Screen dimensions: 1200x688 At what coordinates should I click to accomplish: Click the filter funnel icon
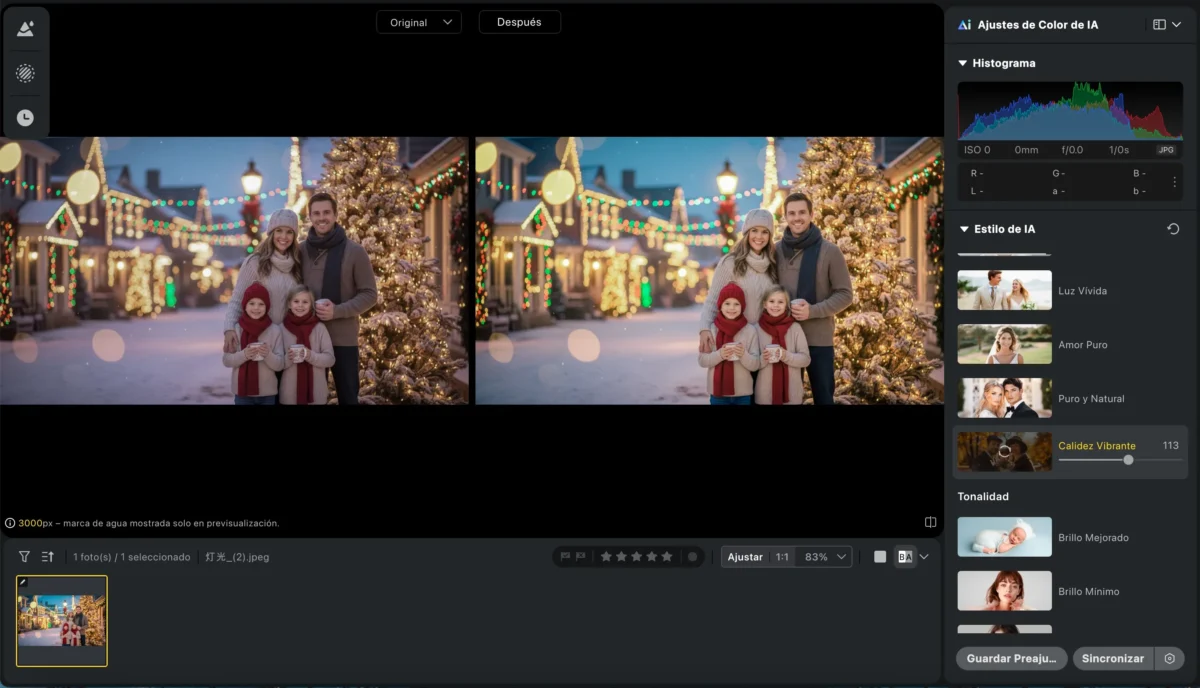tap(24, 557)
